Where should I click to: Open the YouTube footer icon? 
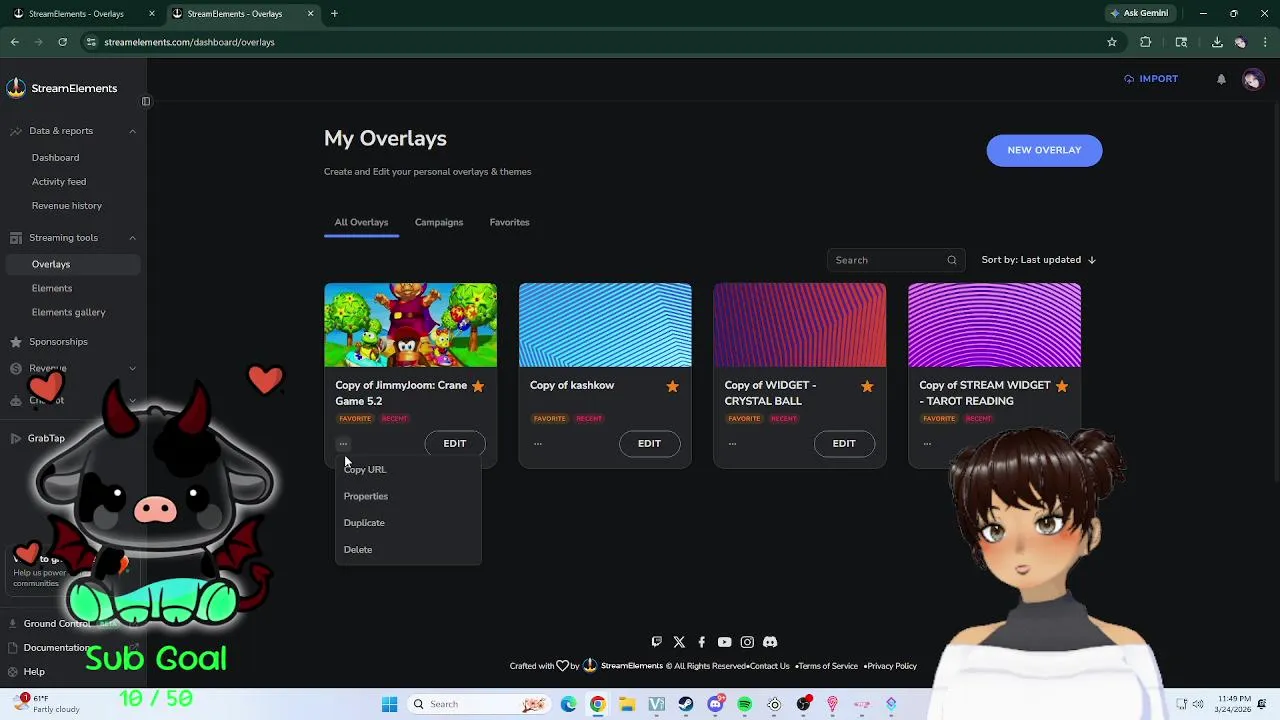click(724, 642)
